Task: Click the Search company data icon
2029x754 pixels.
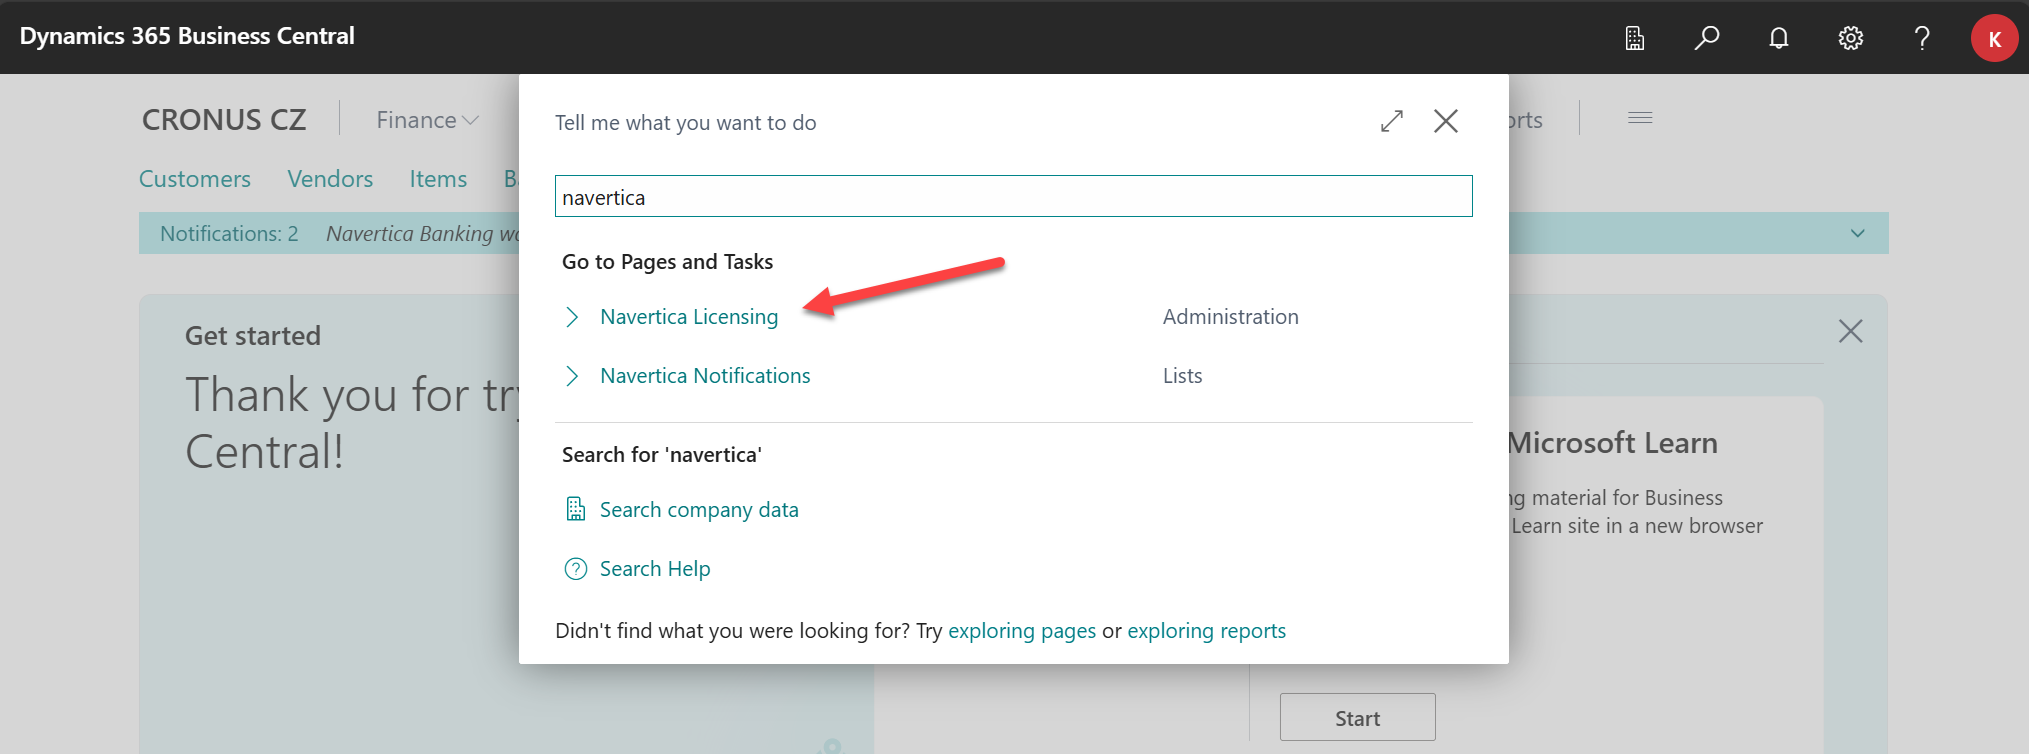Action: 576,509
